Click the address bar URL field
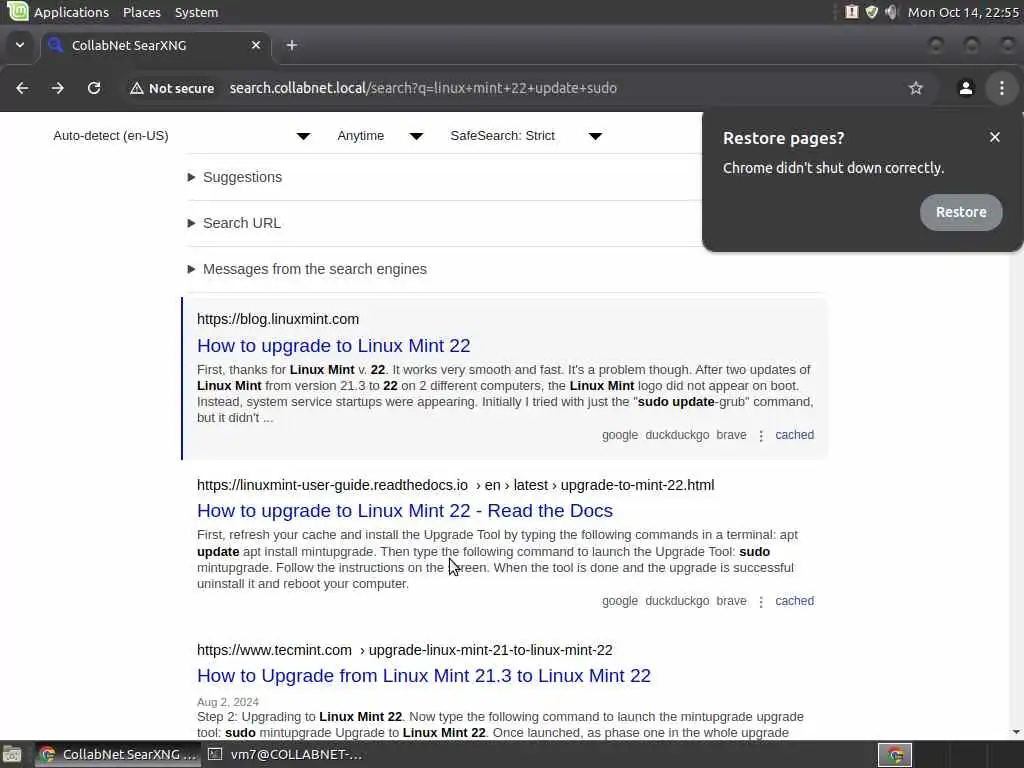The height and width of the screenshot is (768, 1024). coord(423,88)
